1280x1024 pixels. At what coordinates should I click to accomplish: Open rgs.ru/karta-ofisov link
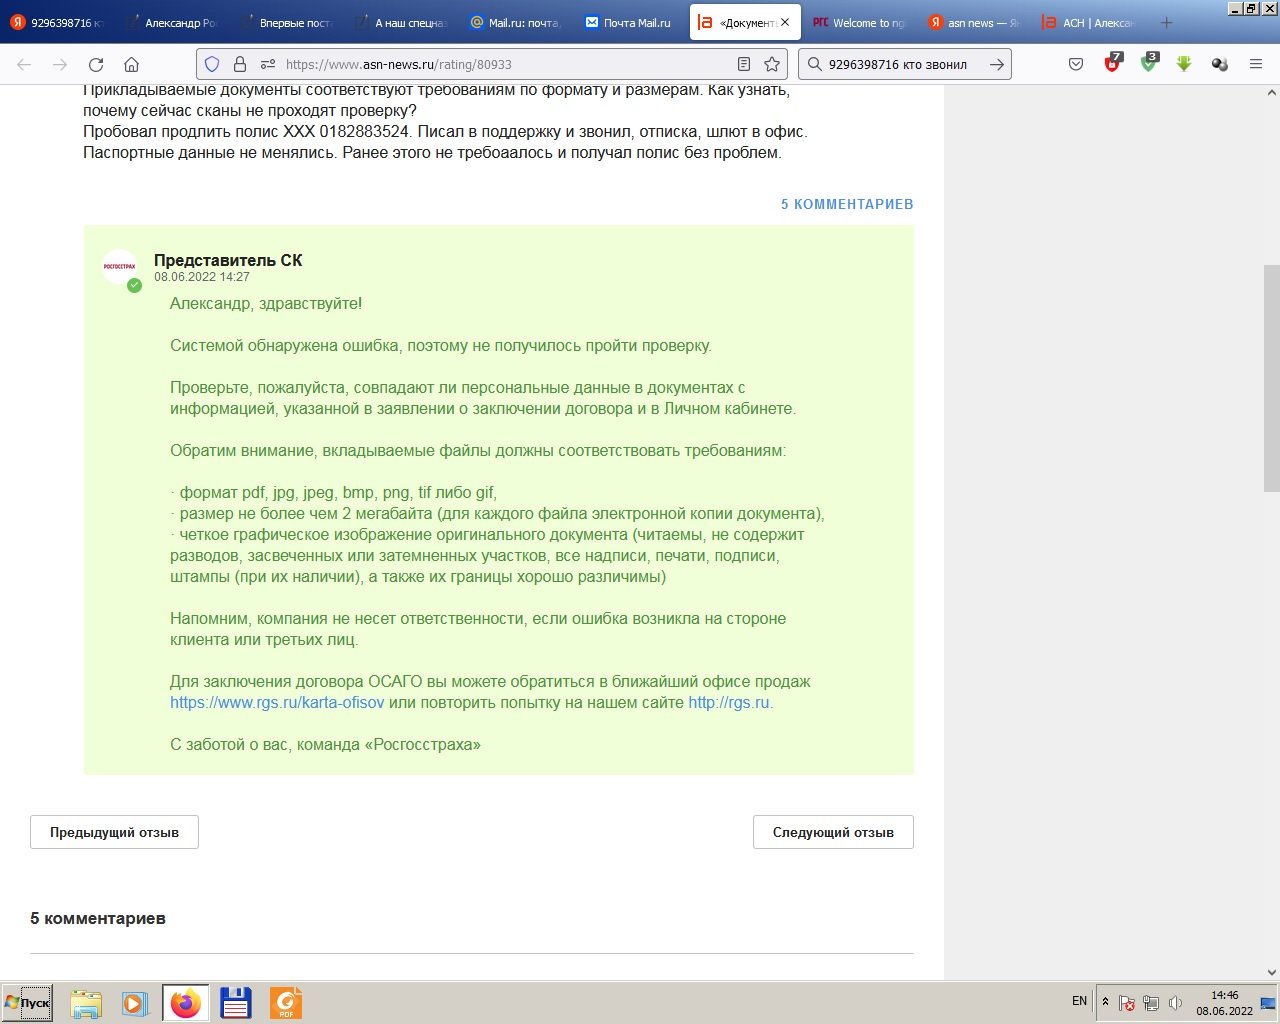pyautogui.click(x=277, y=702)
